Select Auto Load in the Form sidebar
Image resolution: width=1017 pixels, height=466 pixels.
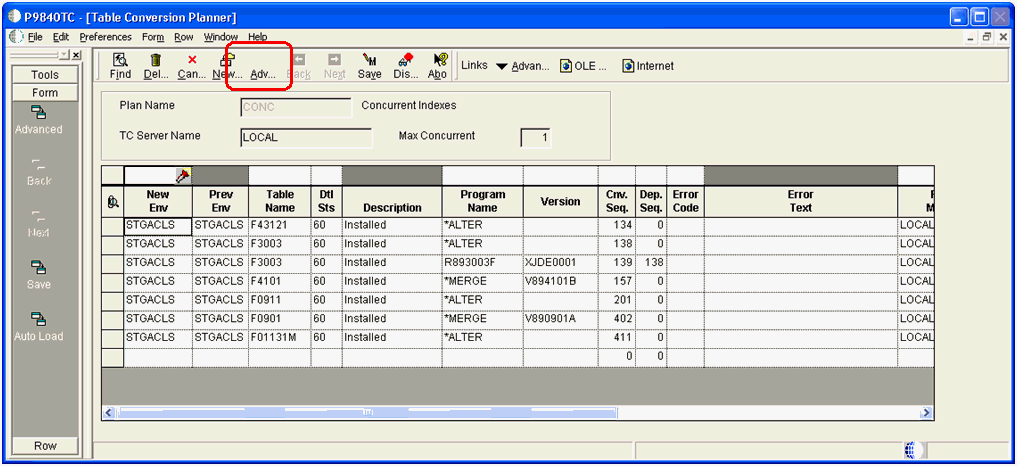[39, 326]
